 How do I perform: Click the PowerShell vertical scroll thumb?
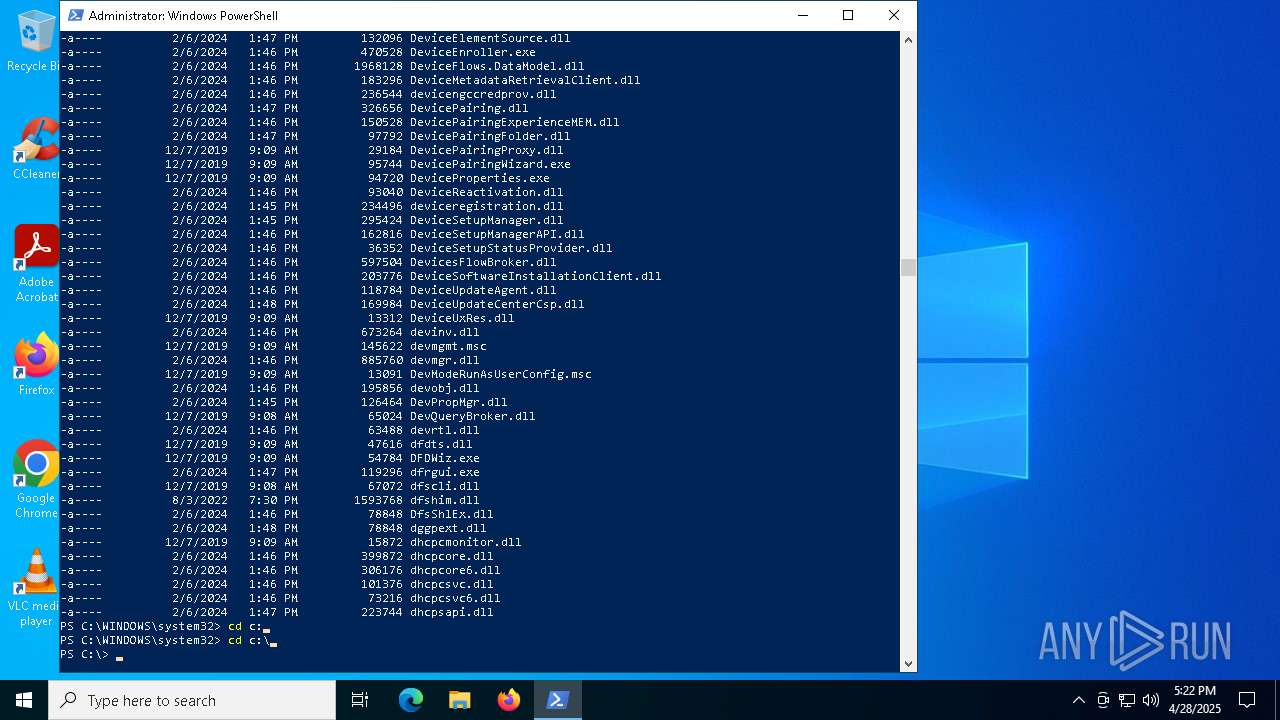click(908, 267)
